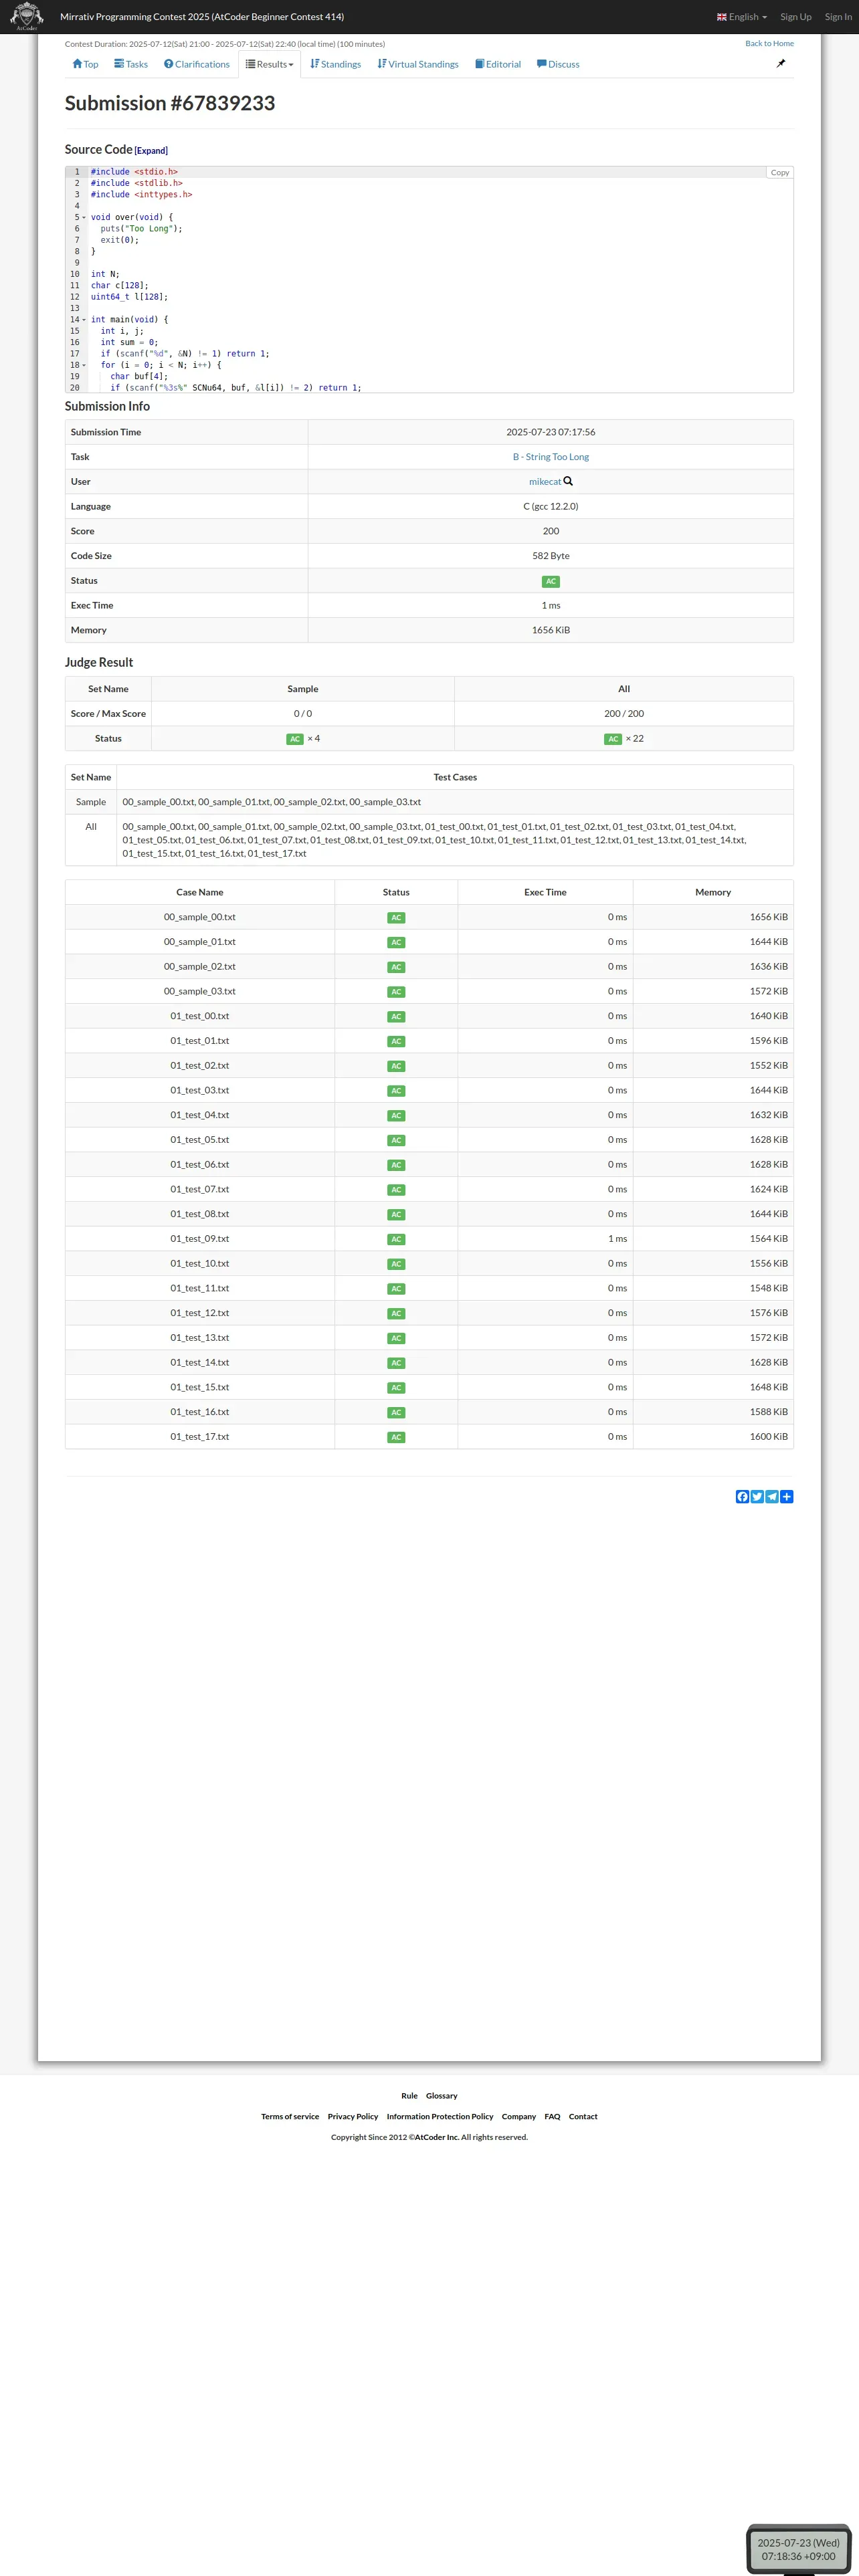The height and width of the screenshot is (2576, 859).
Task: Collapse the fold arrow for main function
Action: 84,320
